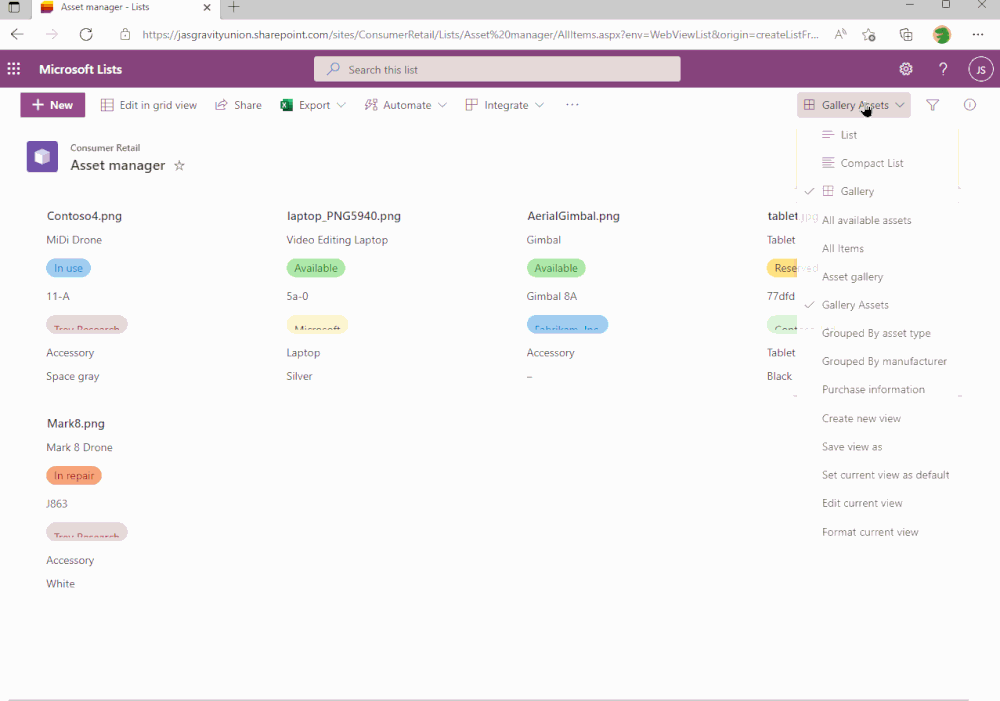The image size is (1000, 701).
Task: Select Set current view as default
Action: (883, 474)
